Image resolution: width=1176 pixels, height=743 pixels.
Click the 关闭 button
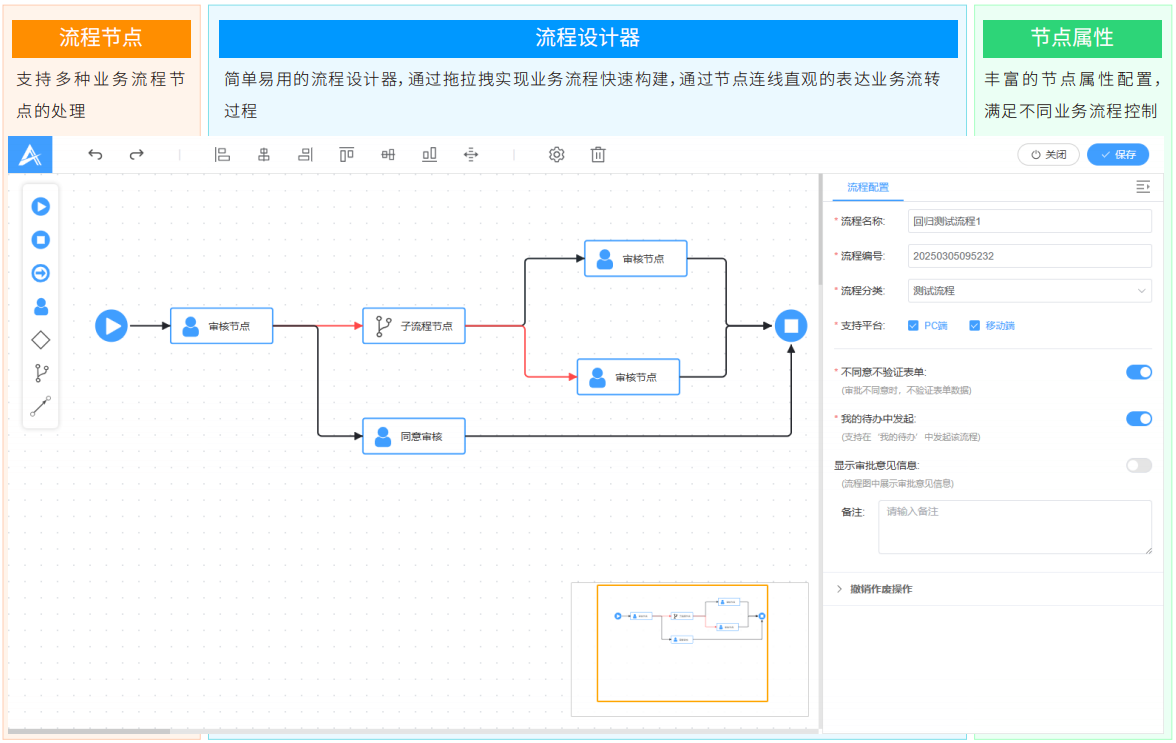[1048, 155]
